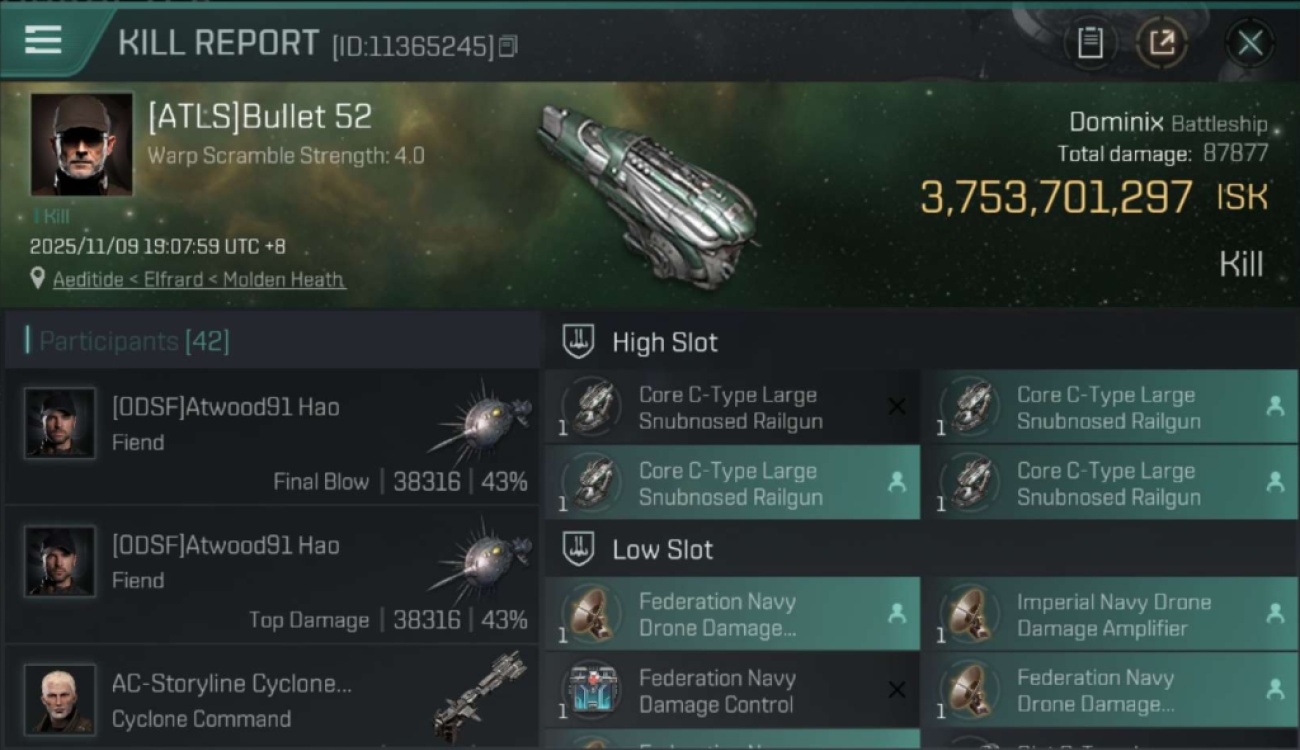The height and width of the screenshot is (750, 1300).
Task: Share the kill report externally
Action: pos(1162,43)
